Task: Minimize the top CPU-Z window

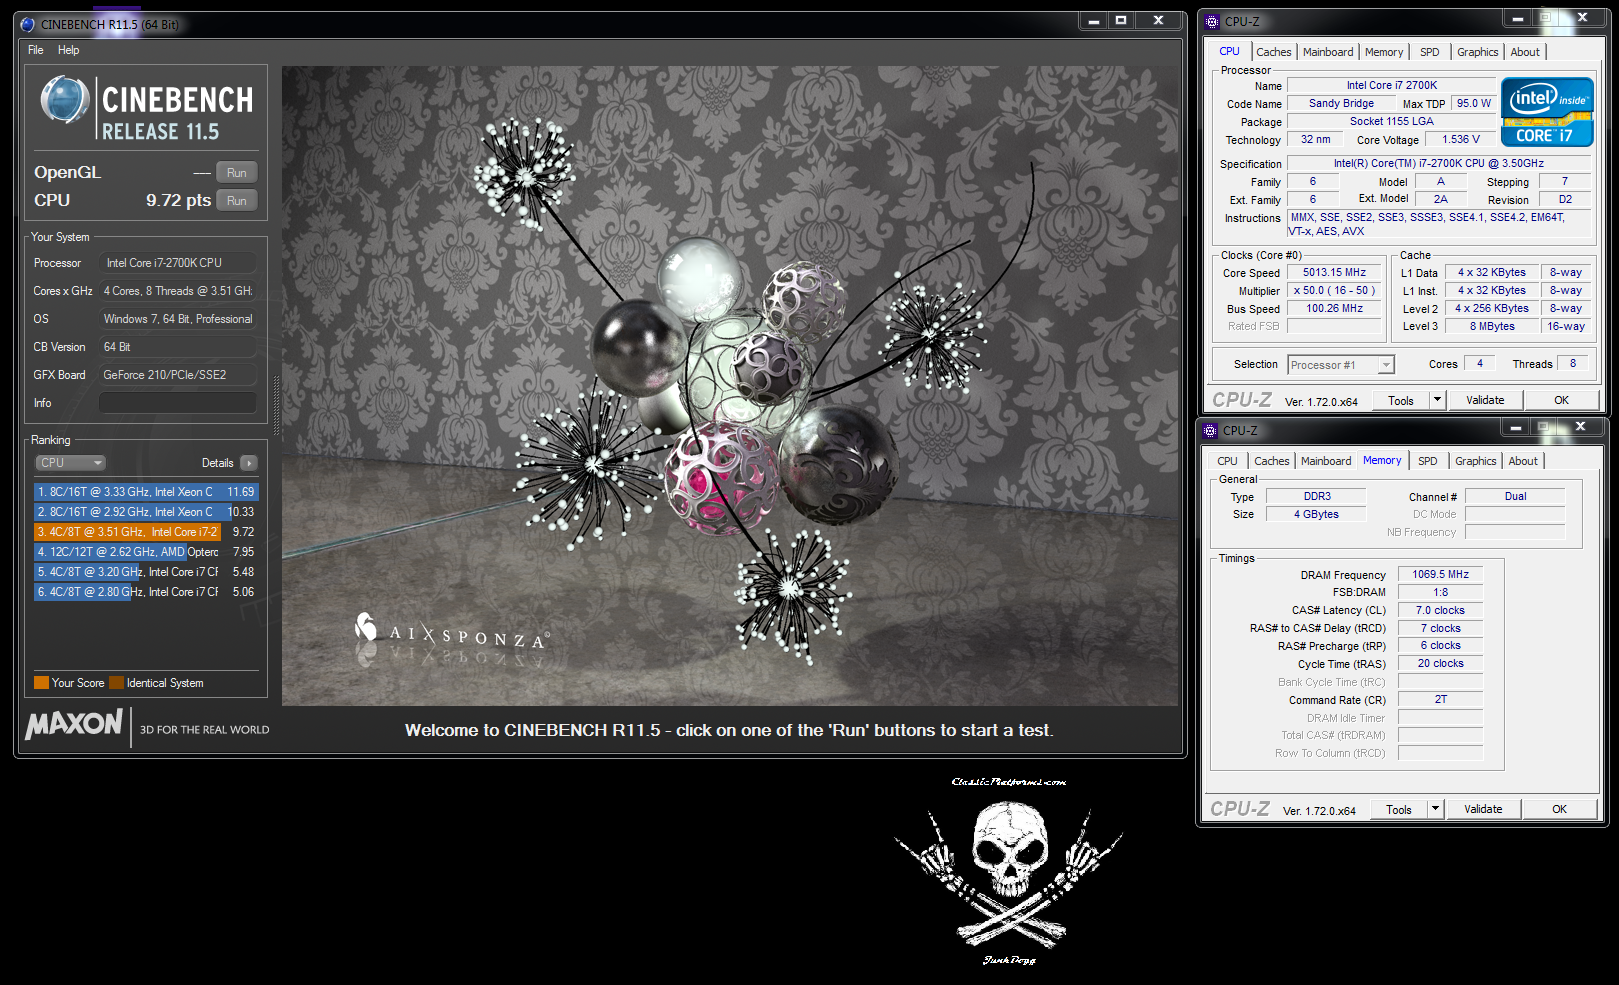Action: pyautogui.click(x=1518, y=18)
